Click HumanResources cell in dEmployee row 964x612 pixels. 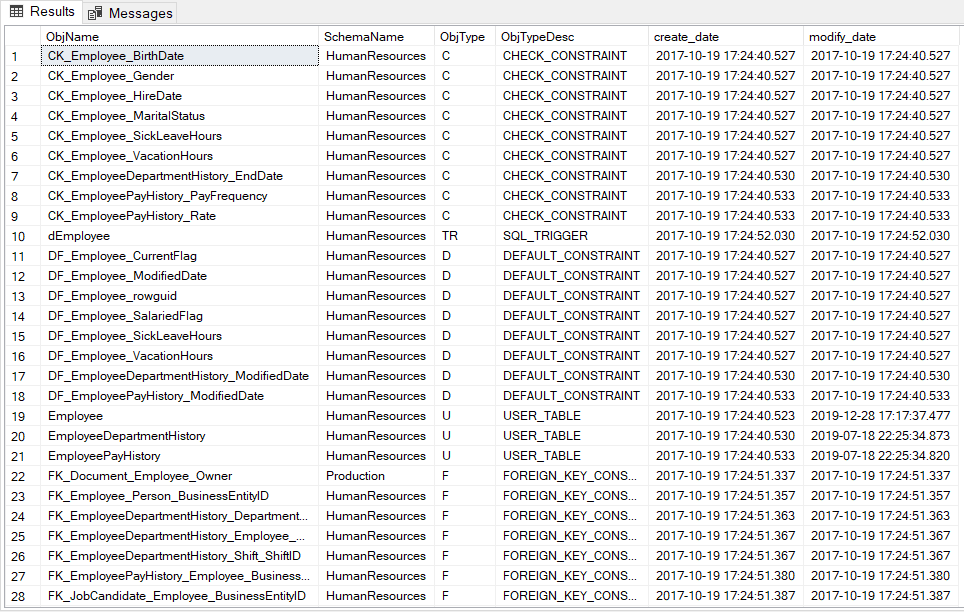click(376, 236)
